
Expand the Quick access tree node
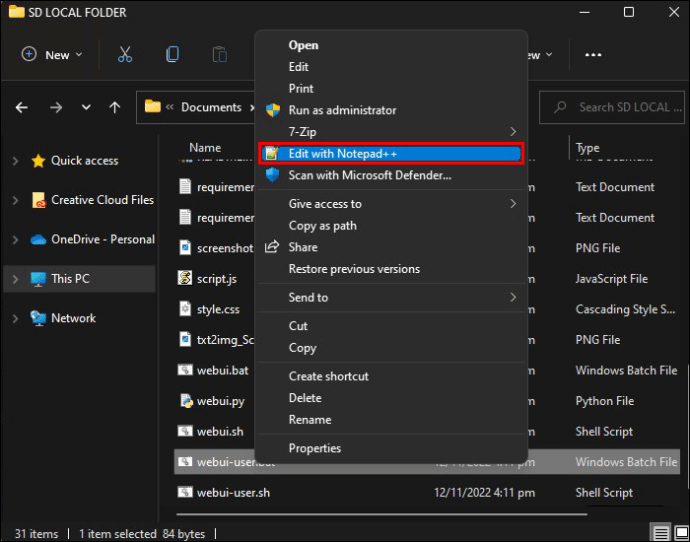point(15,161)
